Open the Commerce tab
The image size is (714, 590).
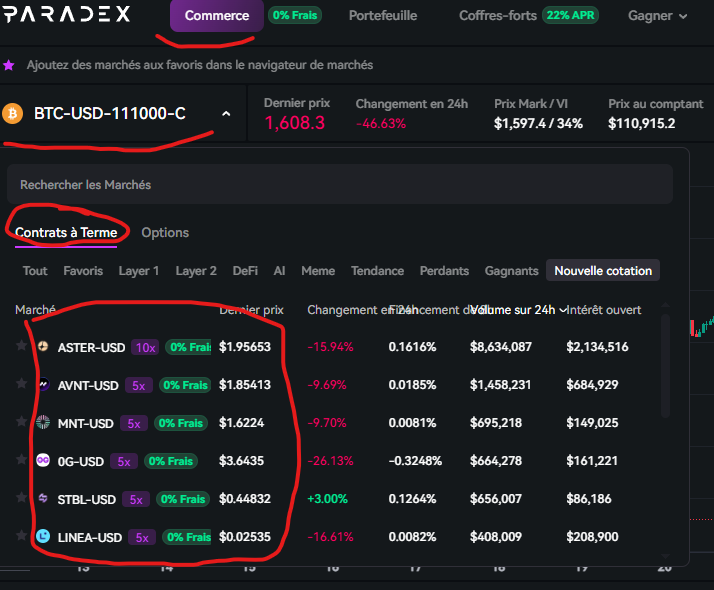217,15
